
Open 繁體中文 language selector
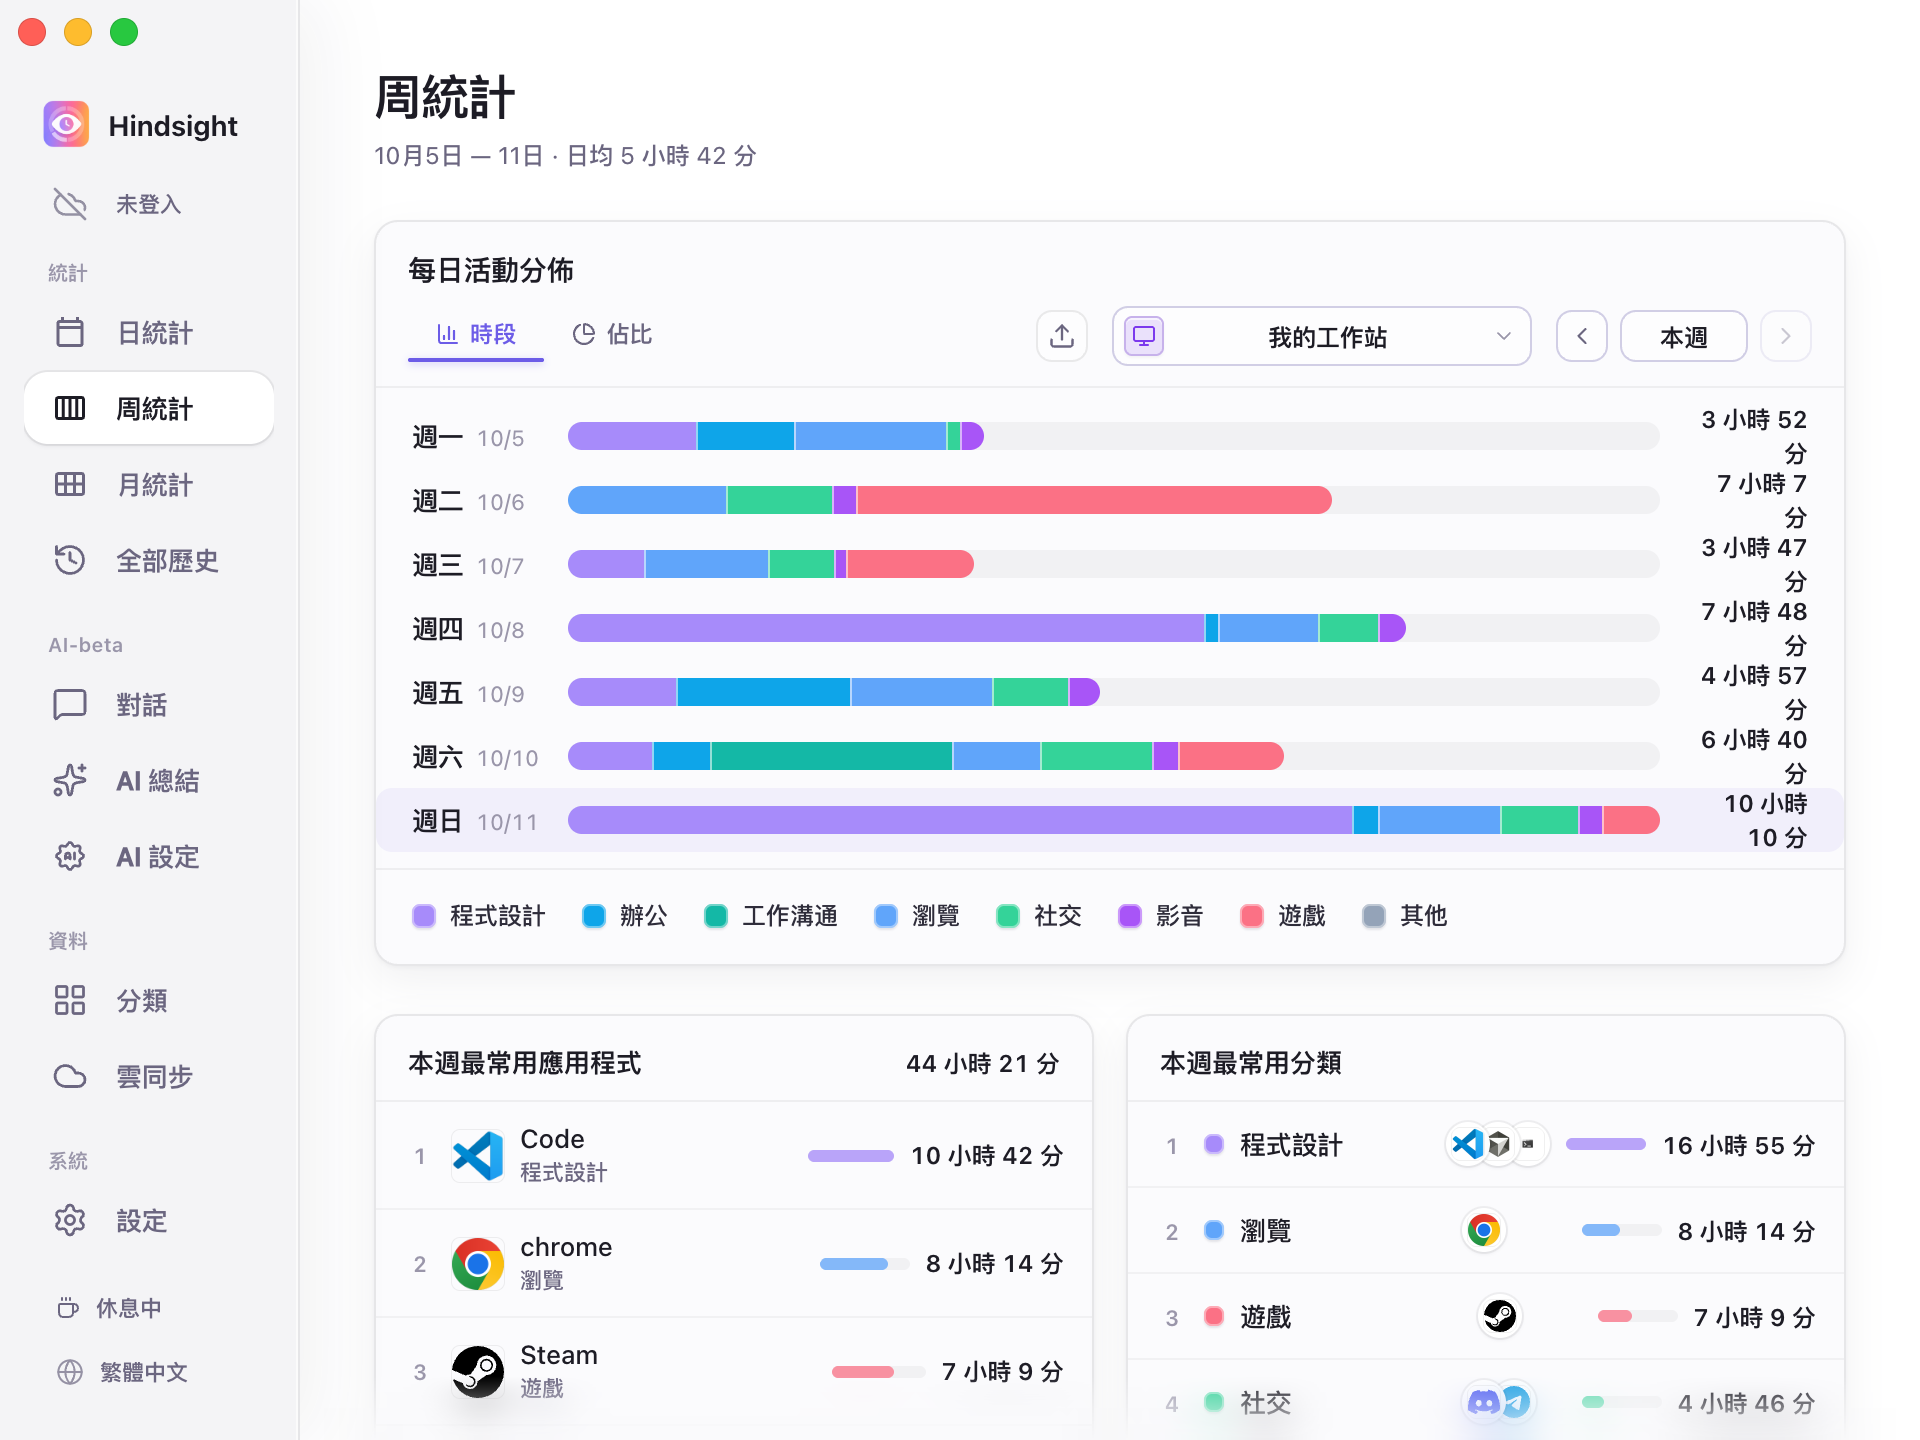[x=123, y=1372]
